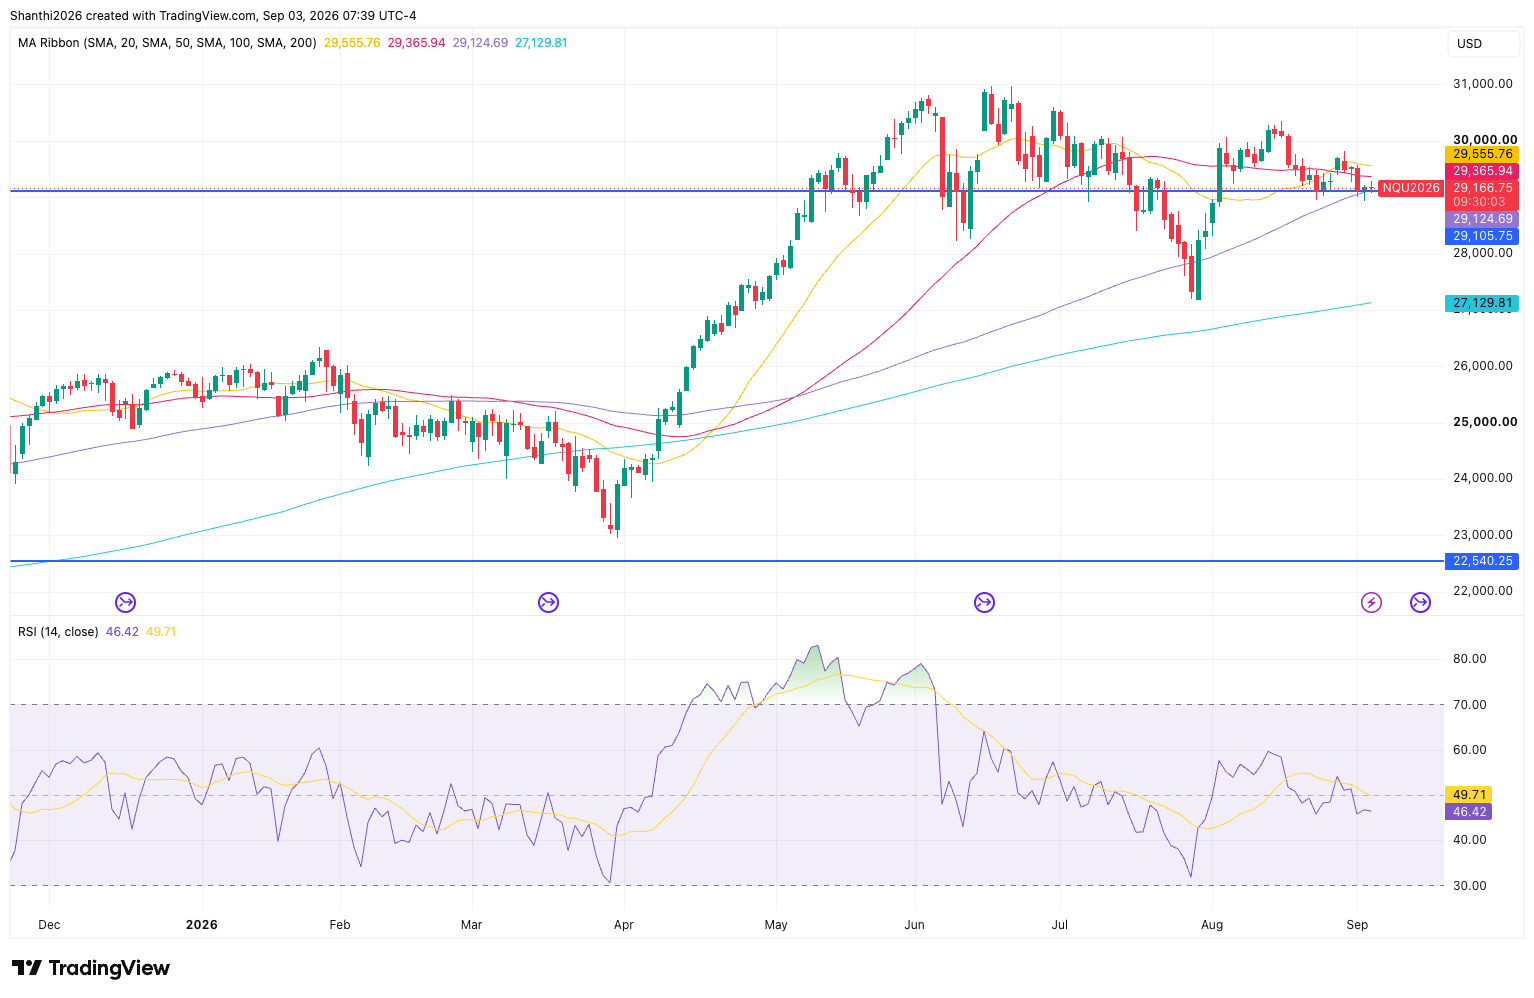The height and width of the screenshot is (998, 1534).
Task: Click the purple 29,124.69 price axis label
Action: (1482, 219)
